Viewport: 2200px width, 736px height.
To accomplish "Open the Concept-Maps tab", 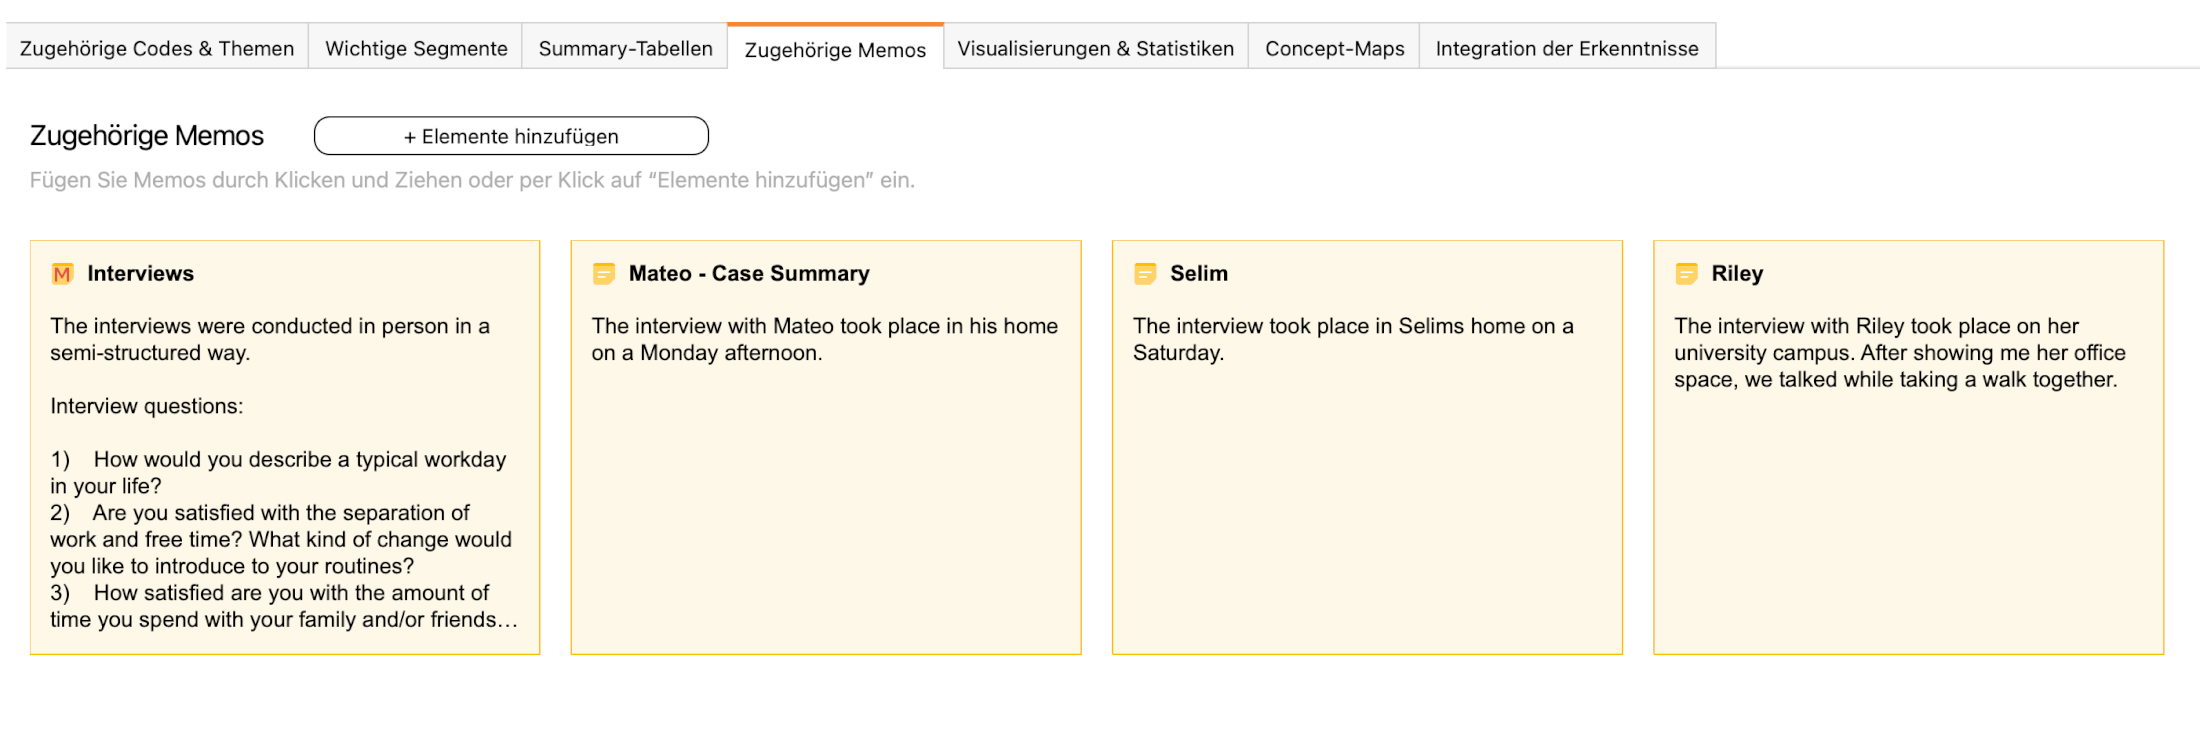I will point(1334,48).
